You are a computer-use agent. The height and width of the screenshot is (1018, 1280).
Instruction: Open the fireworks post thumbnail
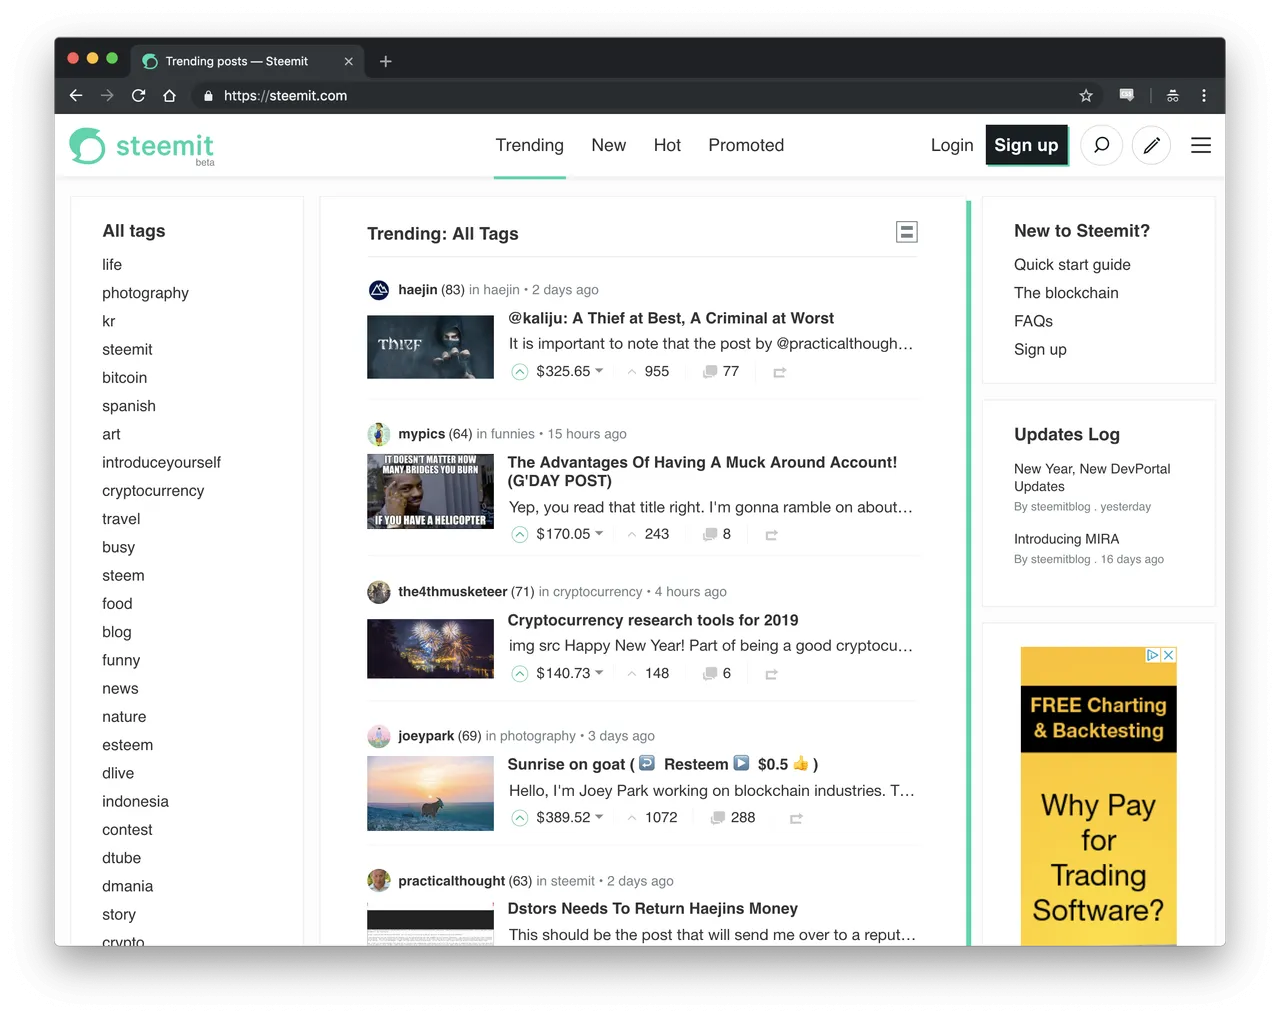430,649
